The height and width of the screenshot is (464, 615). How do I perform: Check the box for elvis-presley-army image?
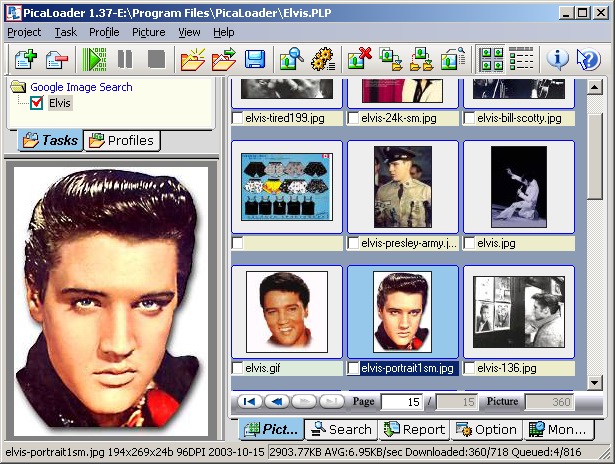click(353, 243)
